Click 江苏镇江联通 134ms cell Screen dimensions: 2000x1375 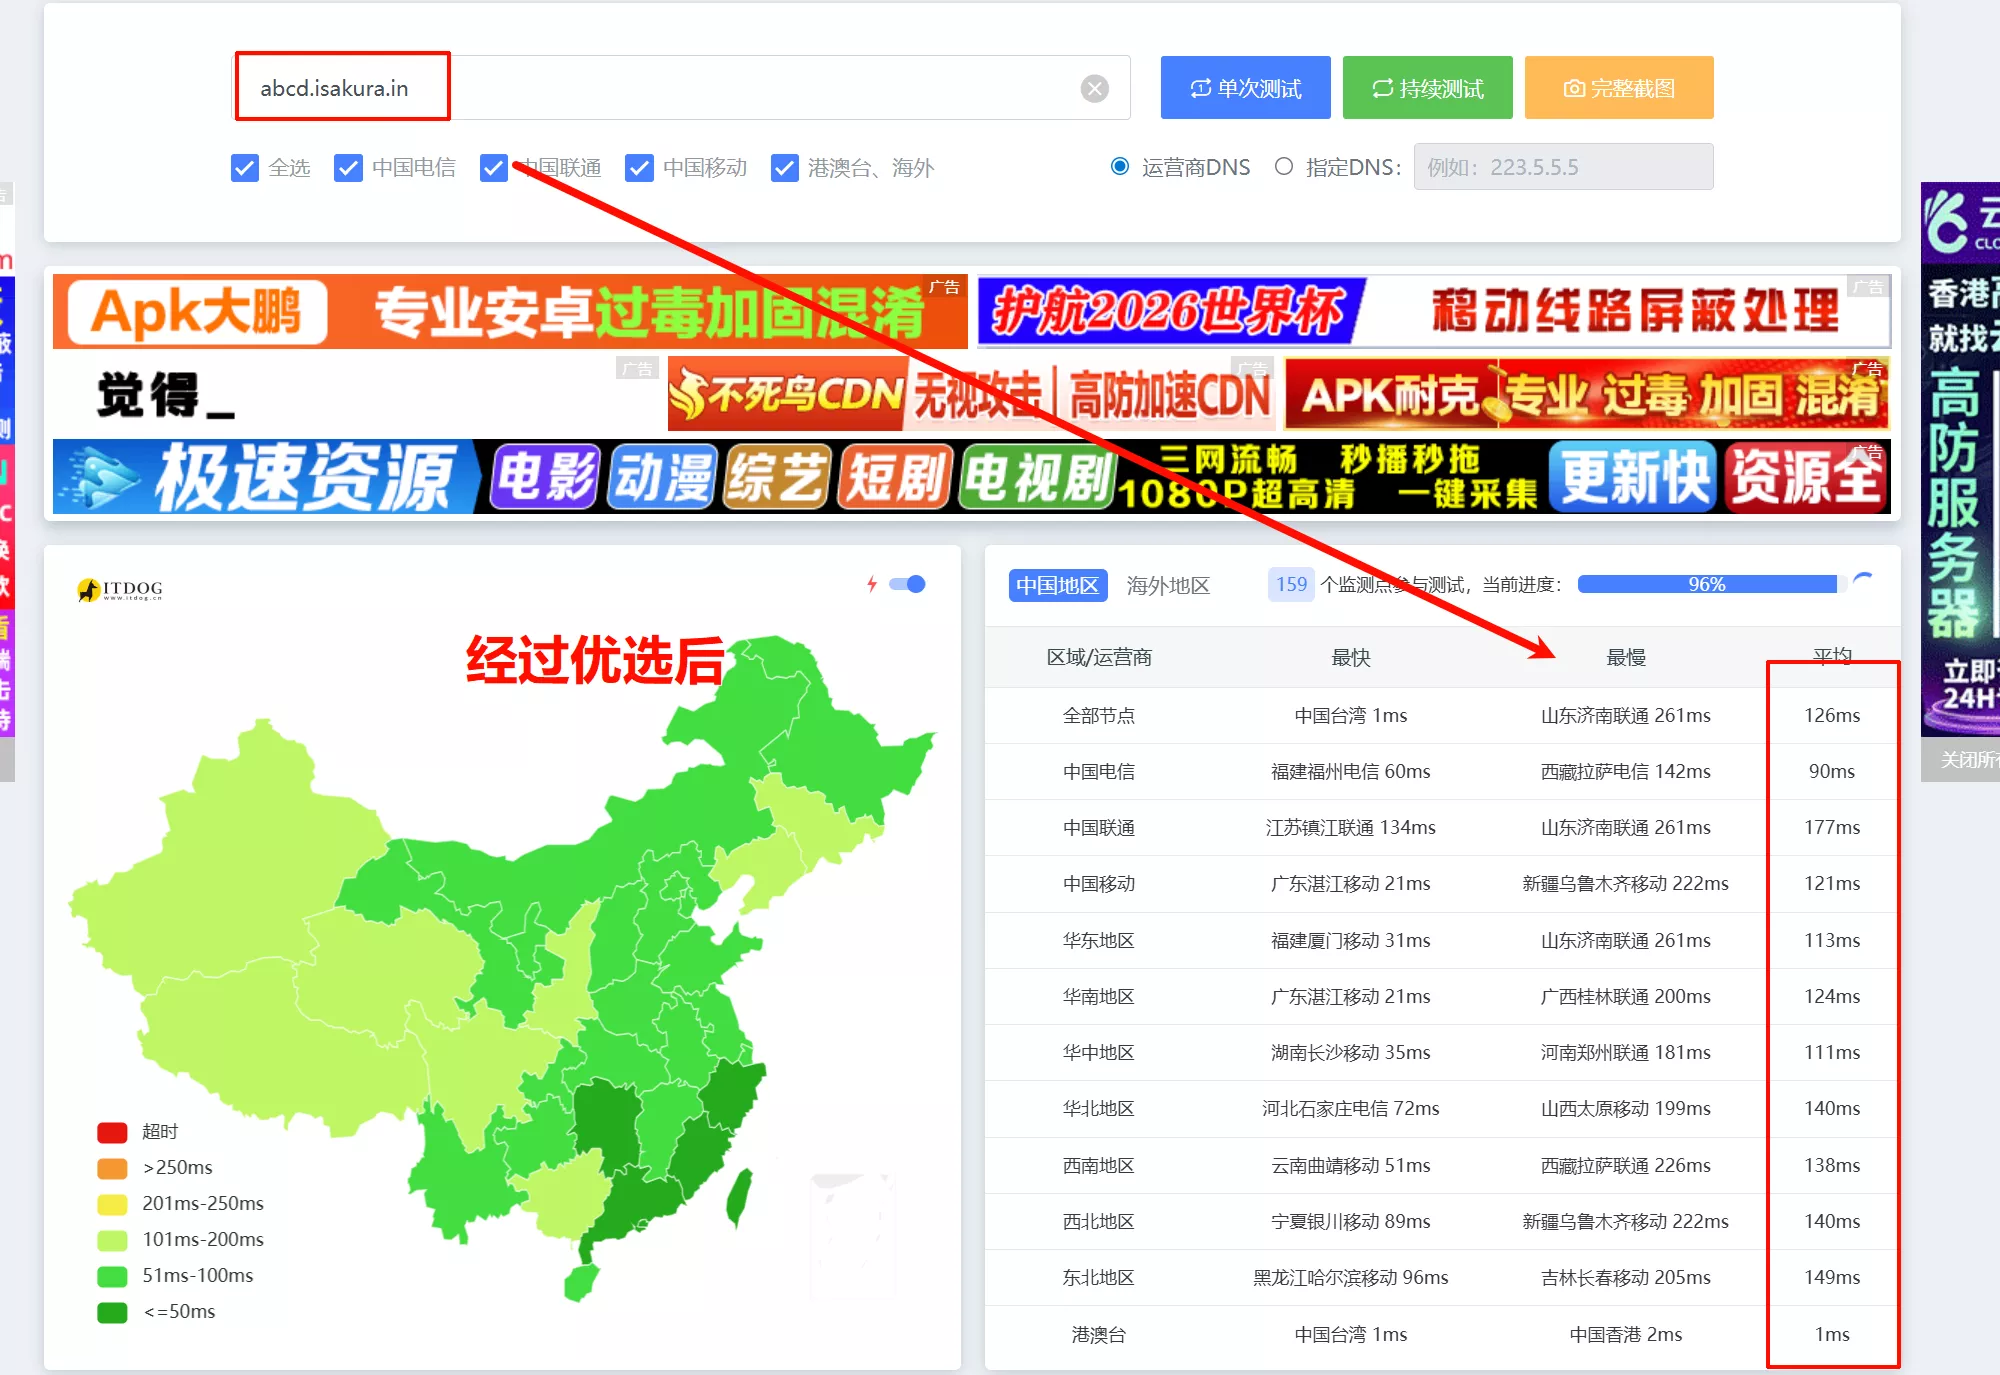(x=1350, y=827)
